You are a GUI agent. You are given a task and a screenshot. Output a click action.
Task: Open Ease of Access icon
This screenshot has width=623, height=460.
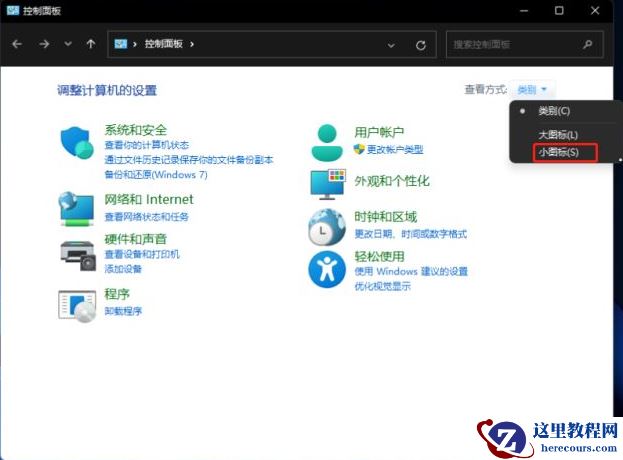pos(327,269)
